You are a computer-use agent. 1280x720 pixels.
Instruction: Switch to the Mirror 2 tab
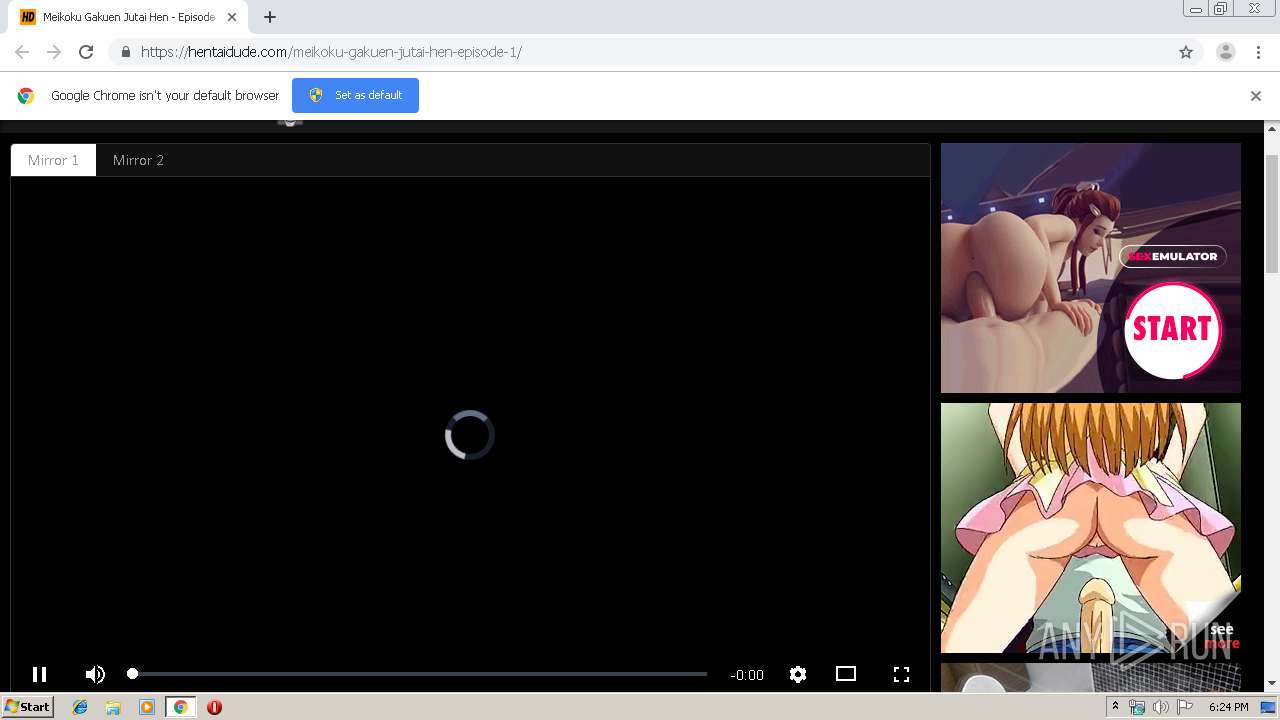pos(138,160)
